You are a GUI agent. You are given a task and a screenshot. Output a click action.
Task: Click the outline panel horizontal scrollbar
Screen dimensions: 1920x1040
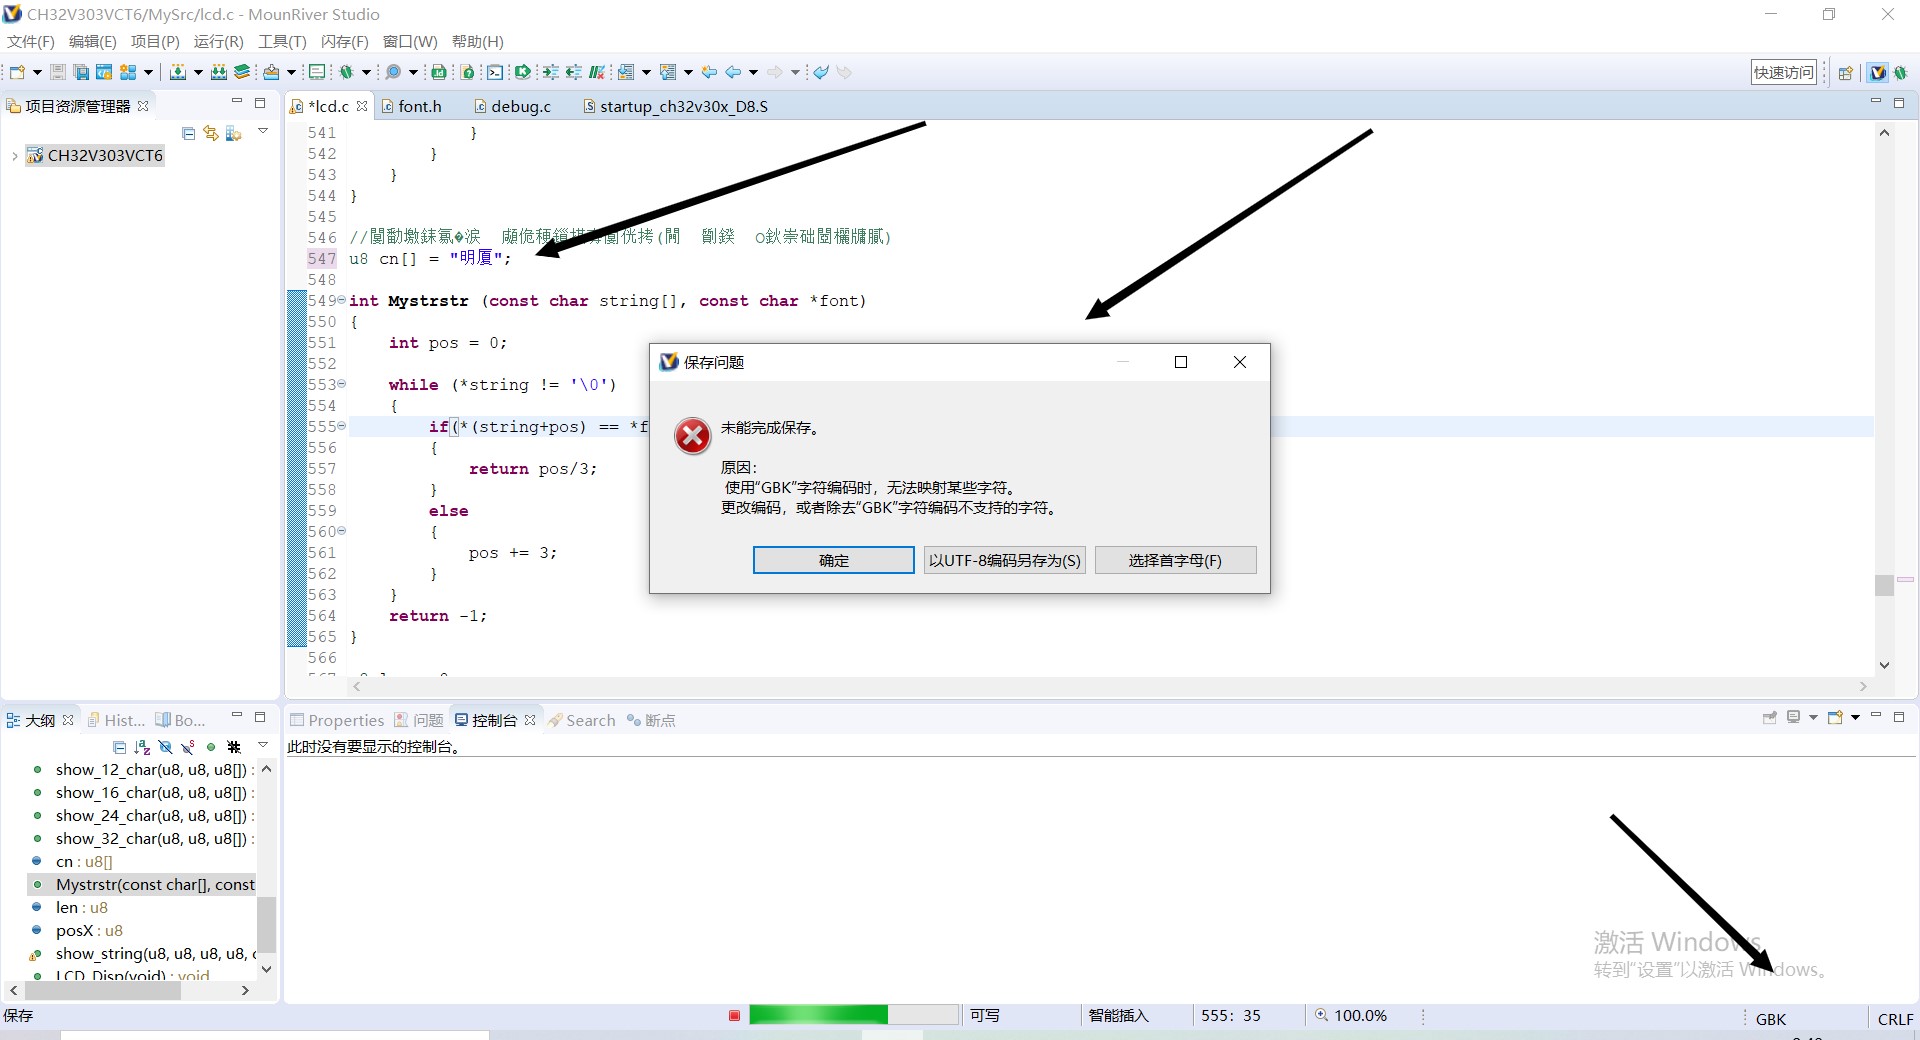click(x=103, y=990)
